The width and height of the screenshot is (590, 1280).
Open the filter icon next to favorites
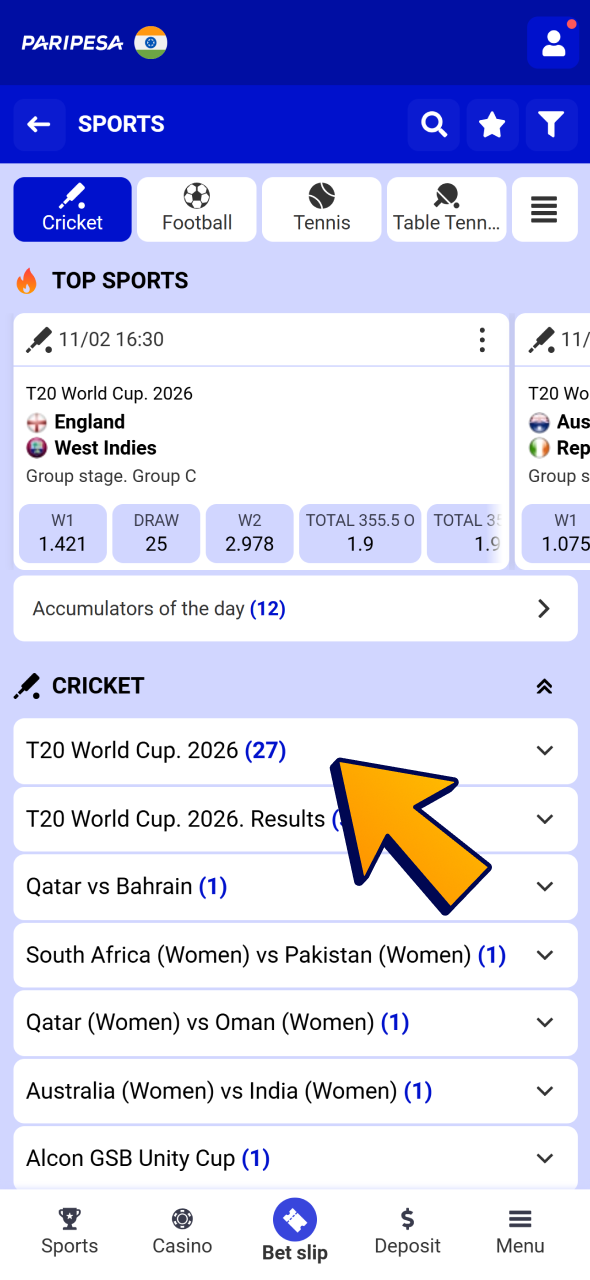[x=551, y=124]
